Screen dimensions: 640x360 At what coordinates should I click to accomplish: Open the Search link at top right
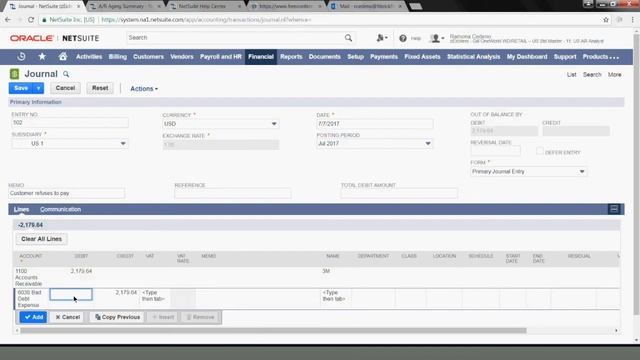[x=592, y=75]
